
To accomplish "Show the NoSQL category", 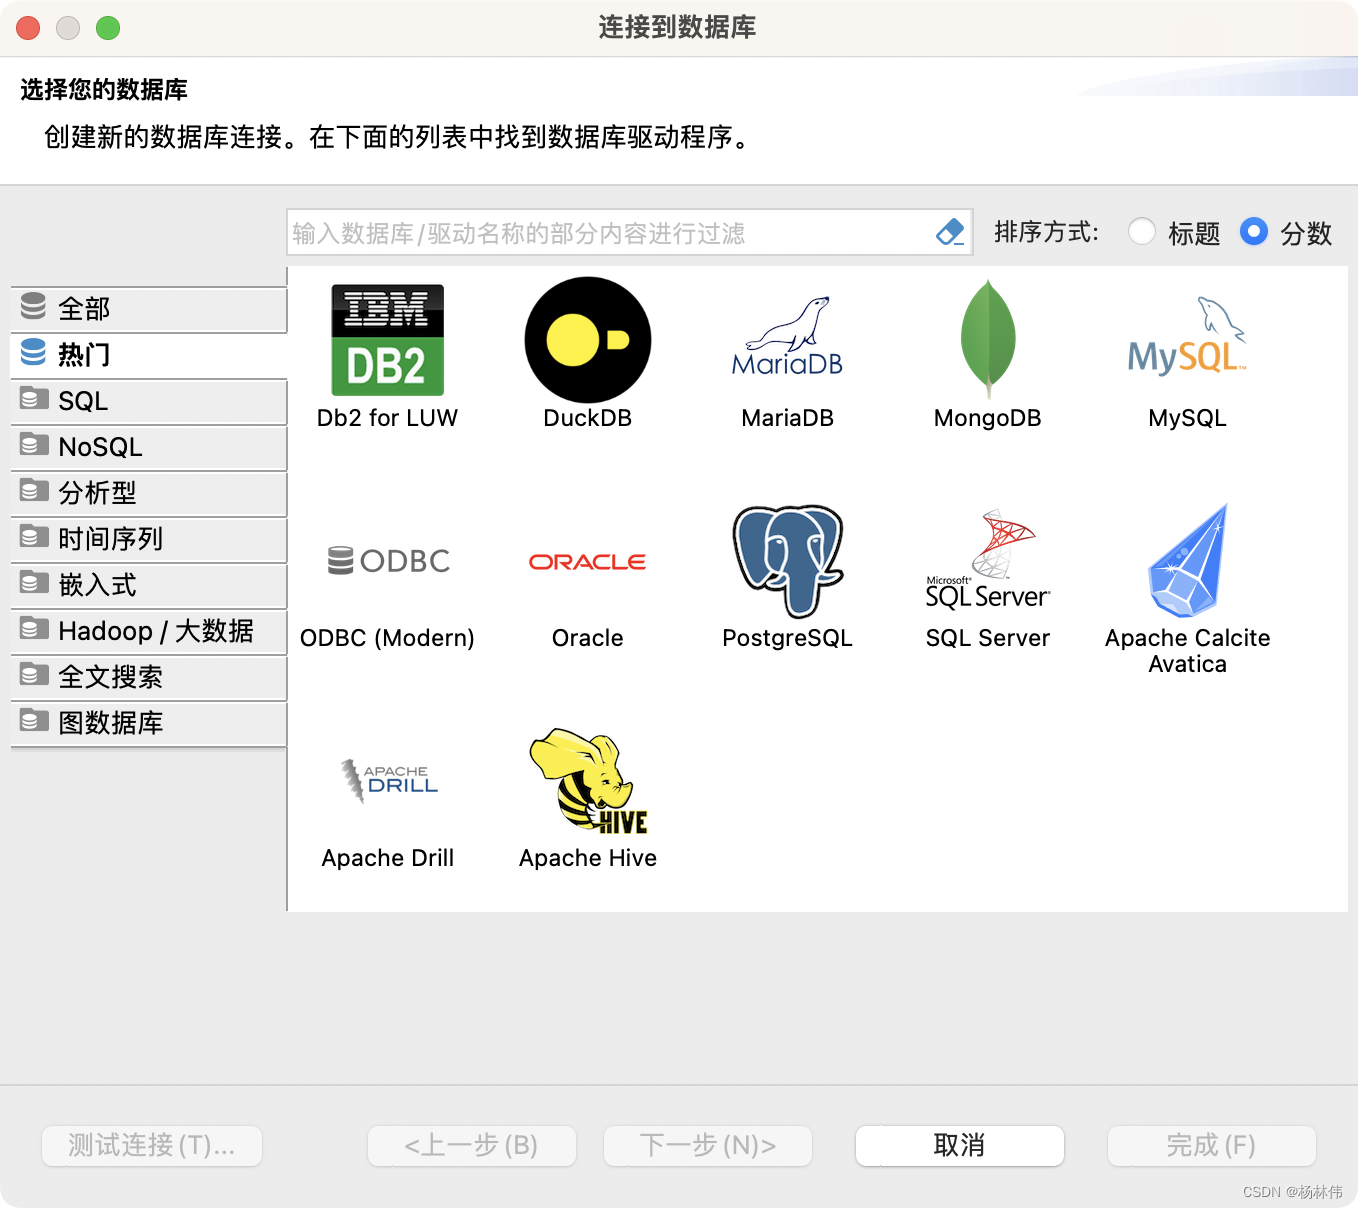I will point(148,447).
